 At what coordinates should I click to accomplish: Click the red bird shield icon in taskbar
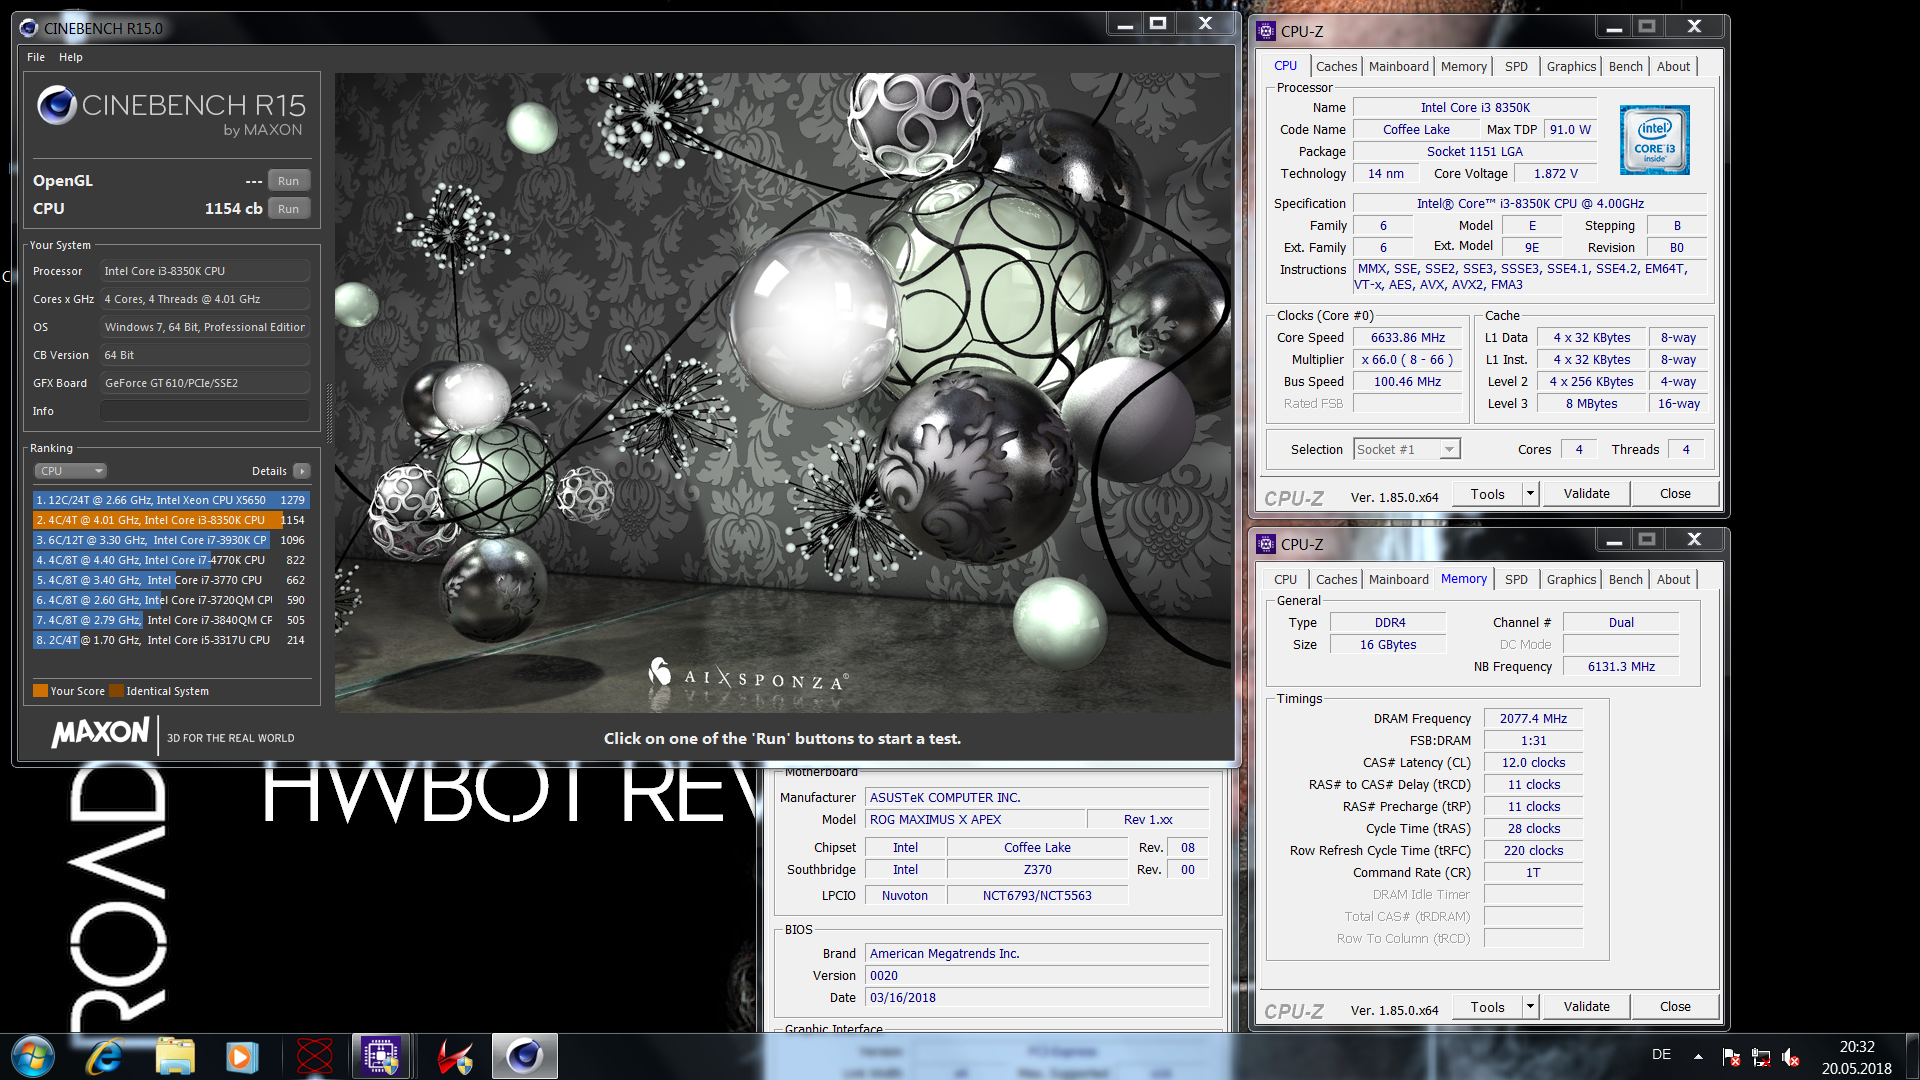tap(455, 1056)
